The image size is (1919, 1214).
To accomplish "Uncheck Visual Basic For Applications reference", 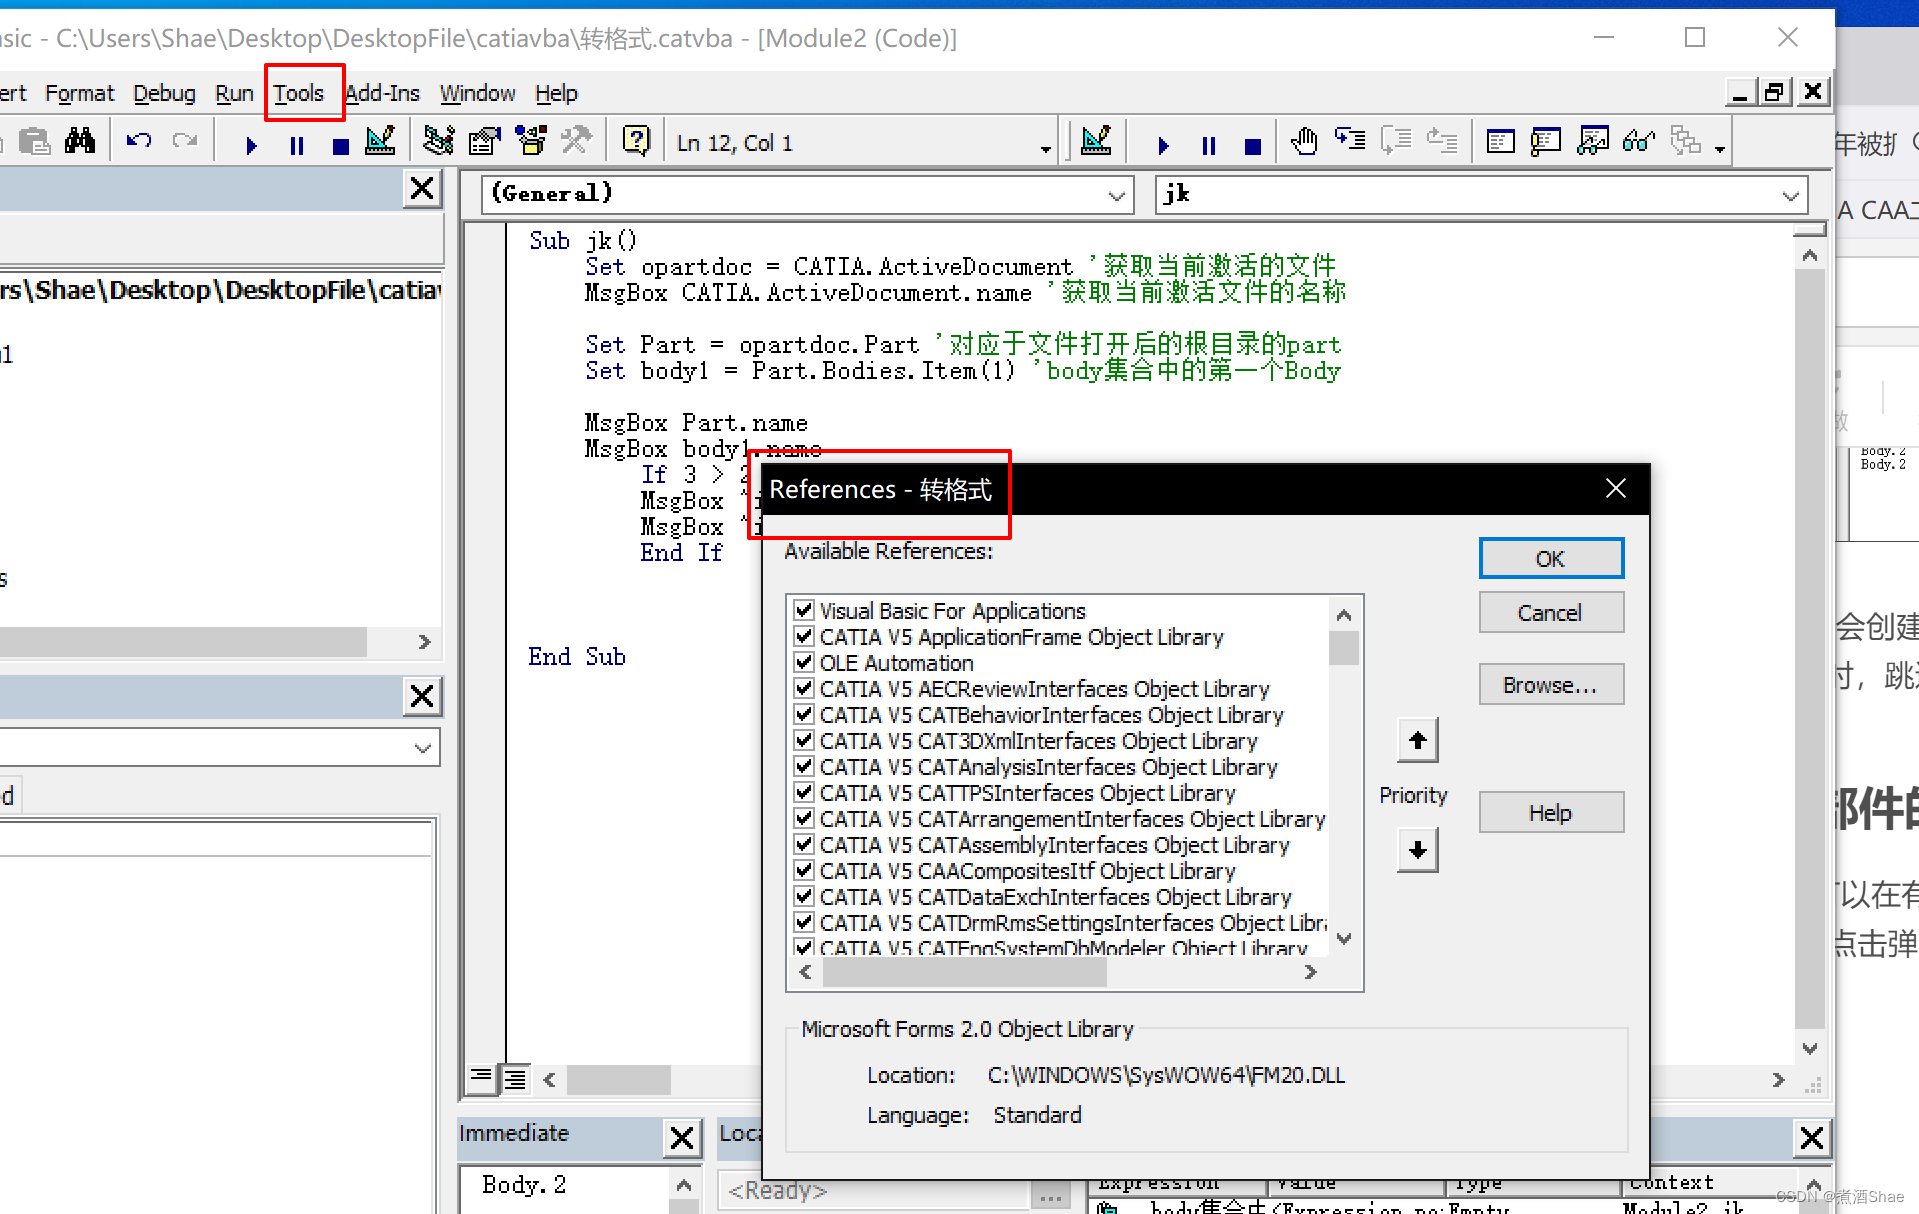I will (x=804, y=610).
